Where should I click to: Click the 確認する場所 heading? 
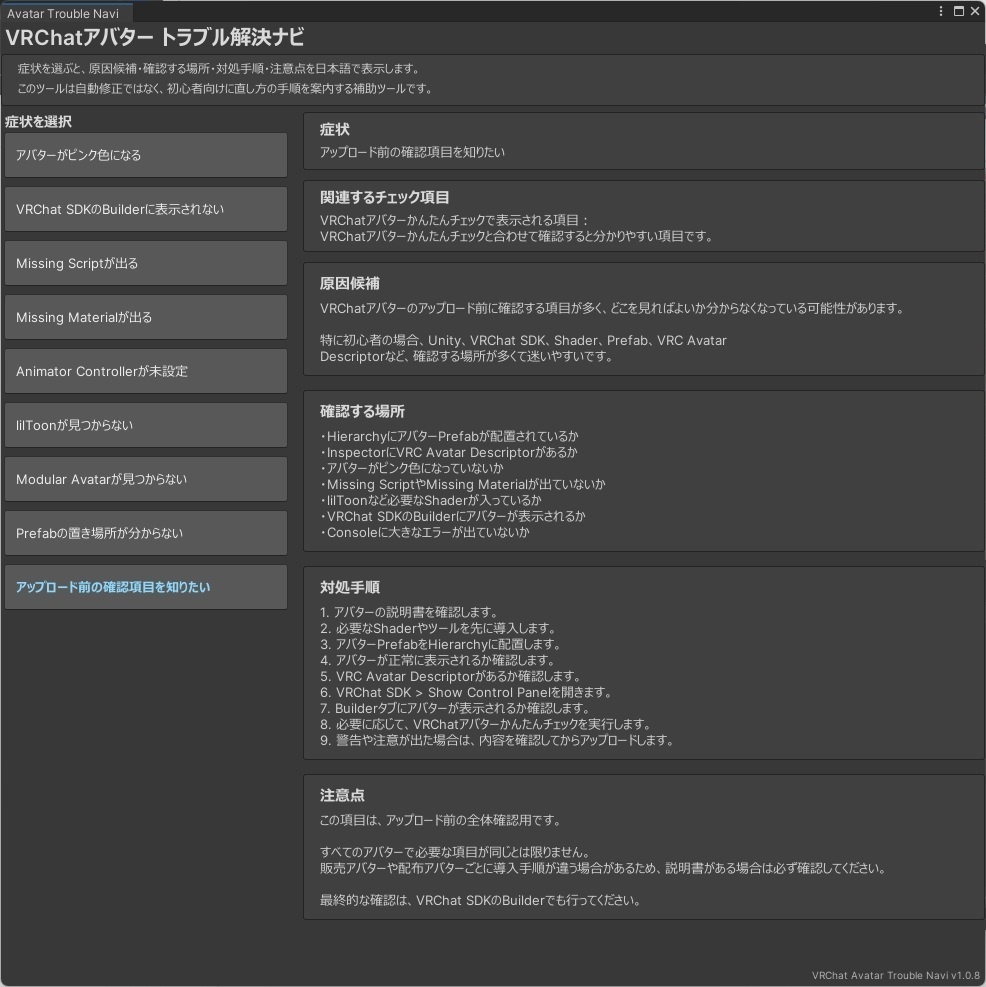click(x=362, y=412)
